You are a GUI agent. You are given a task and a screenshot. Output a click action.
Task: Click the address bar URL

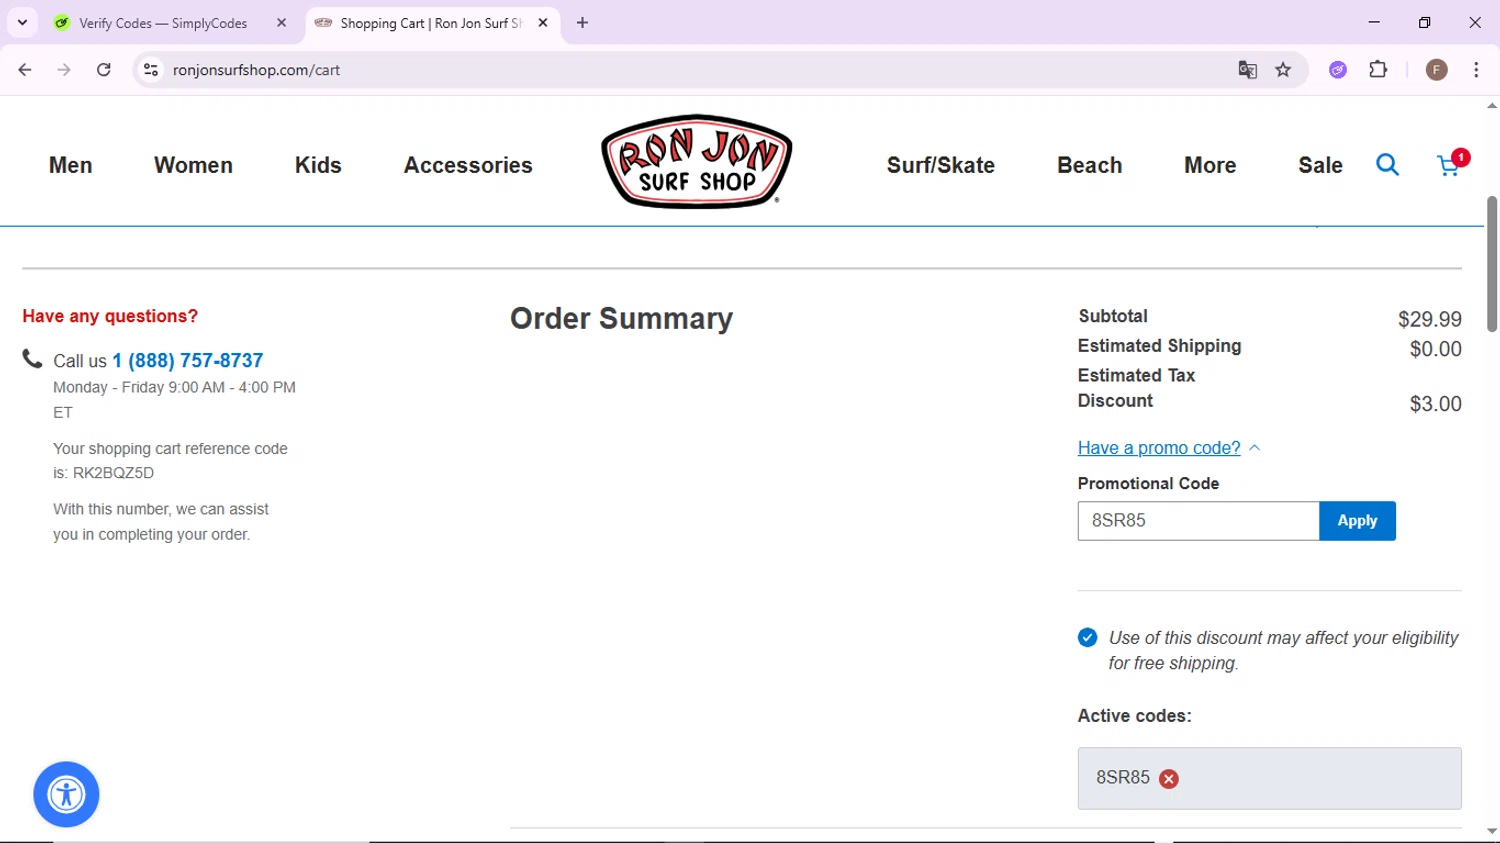[256, 70]
